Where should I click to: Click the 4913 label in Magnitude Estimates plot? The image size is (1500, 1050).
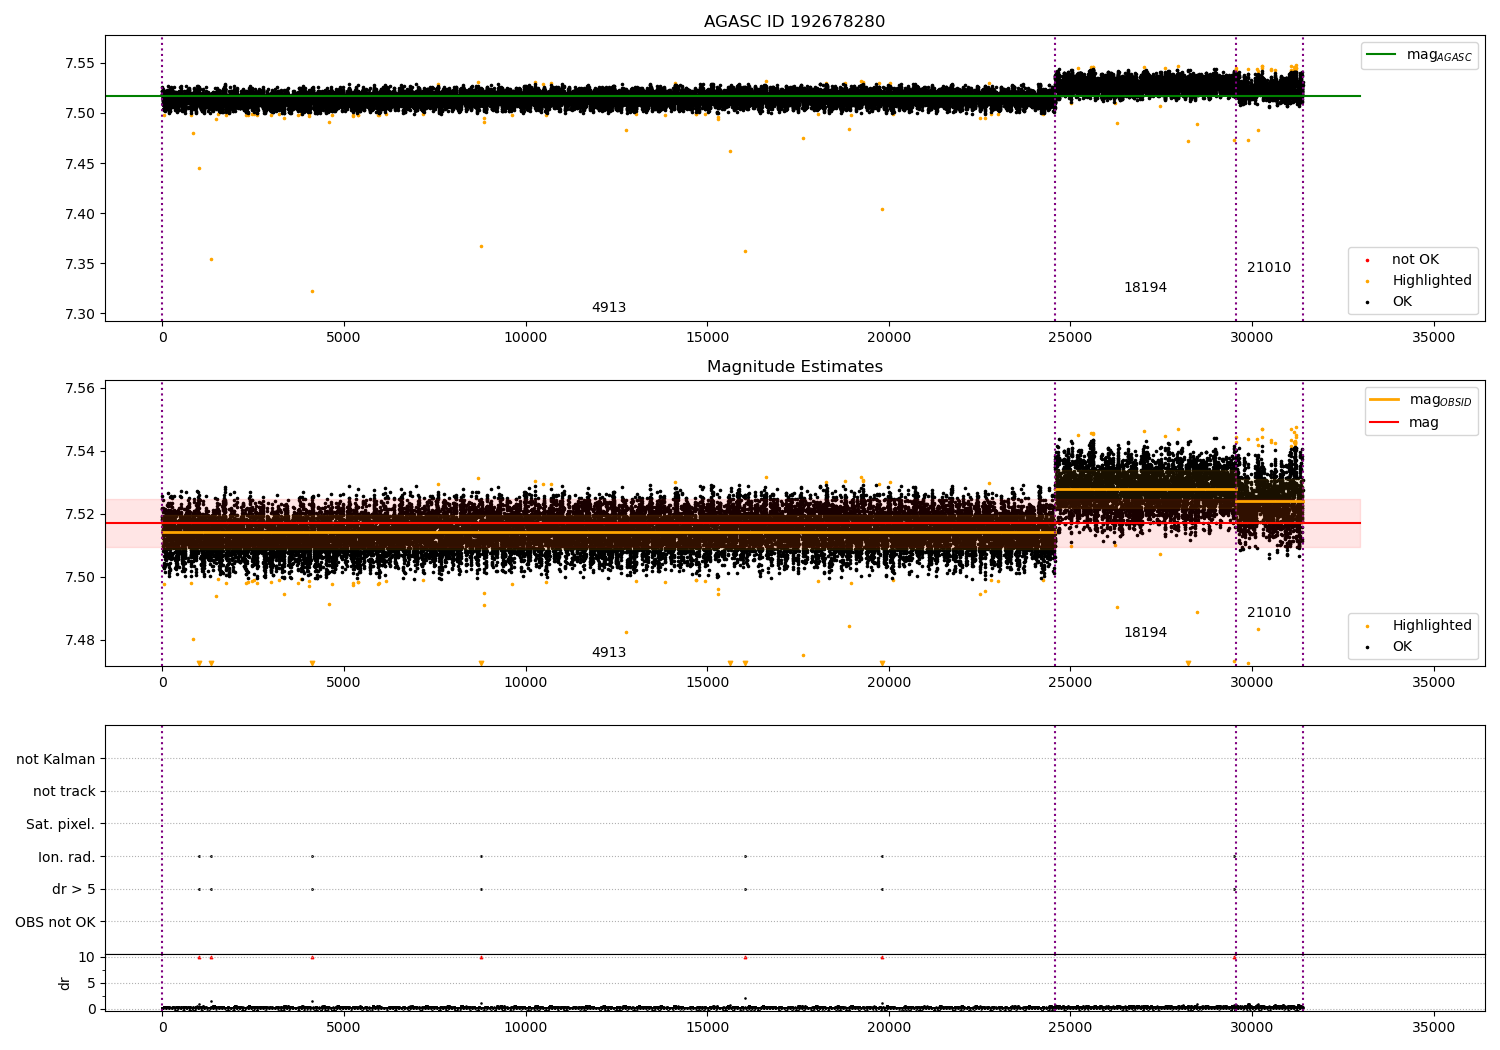click(609, 653)
